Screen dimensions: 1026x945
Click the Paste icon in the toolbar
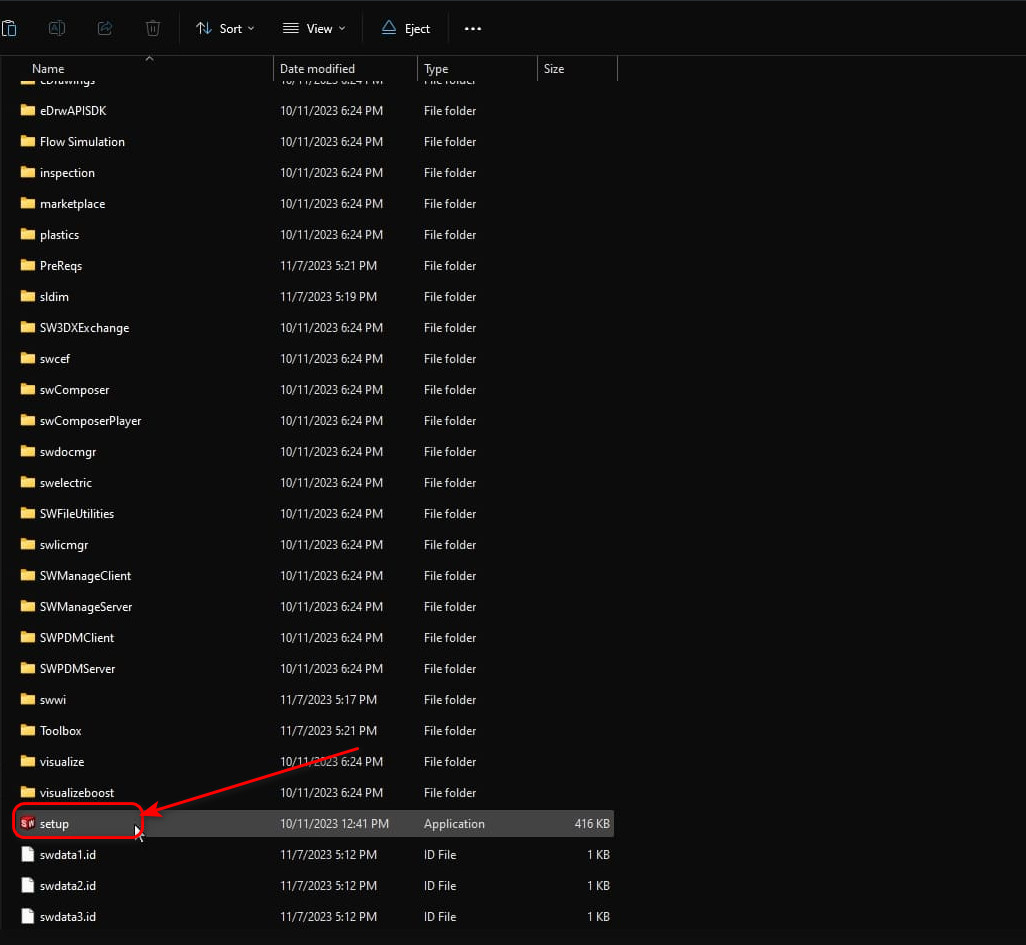coord(9,28)
